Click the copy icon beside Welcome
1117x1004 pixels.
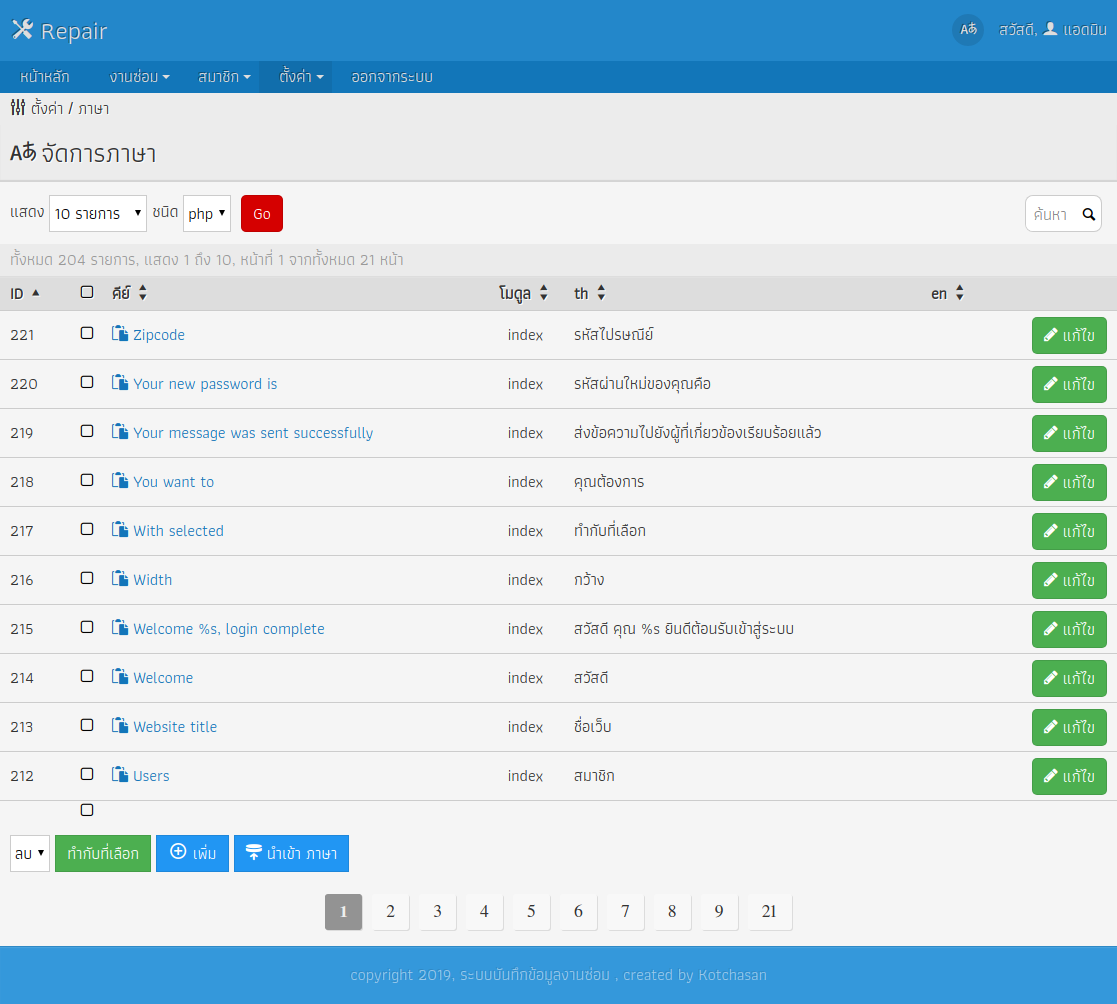[x=120, y=676]
